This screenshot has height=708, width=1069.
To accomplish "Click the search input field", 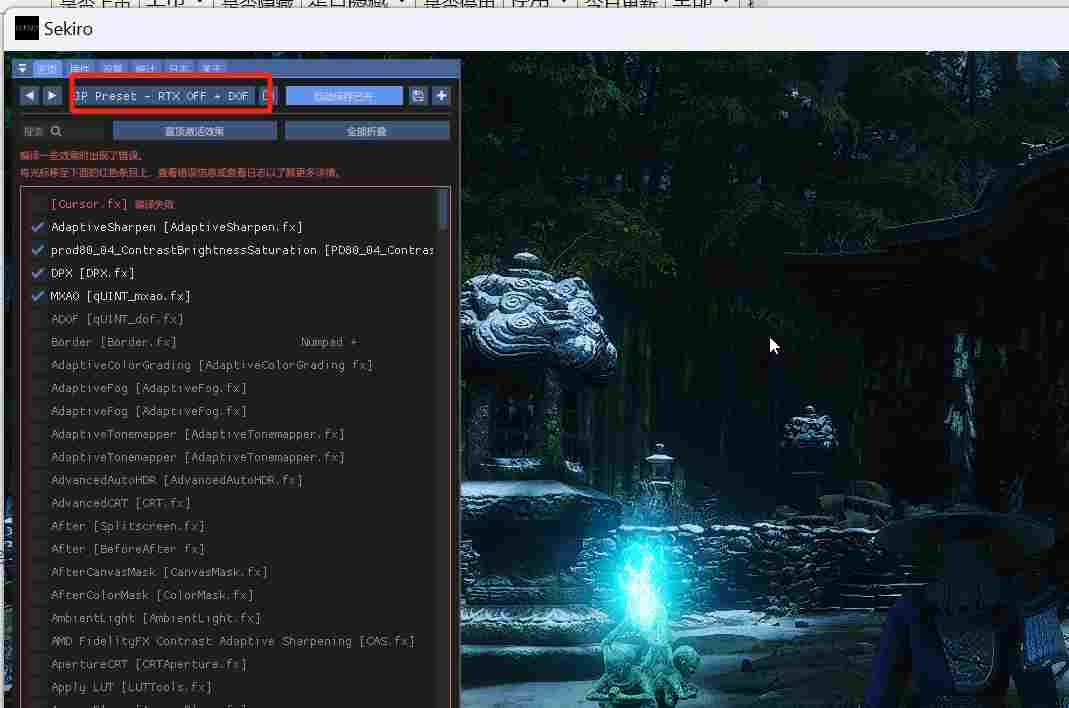I will pyautogui.click(x=65, y=131).
